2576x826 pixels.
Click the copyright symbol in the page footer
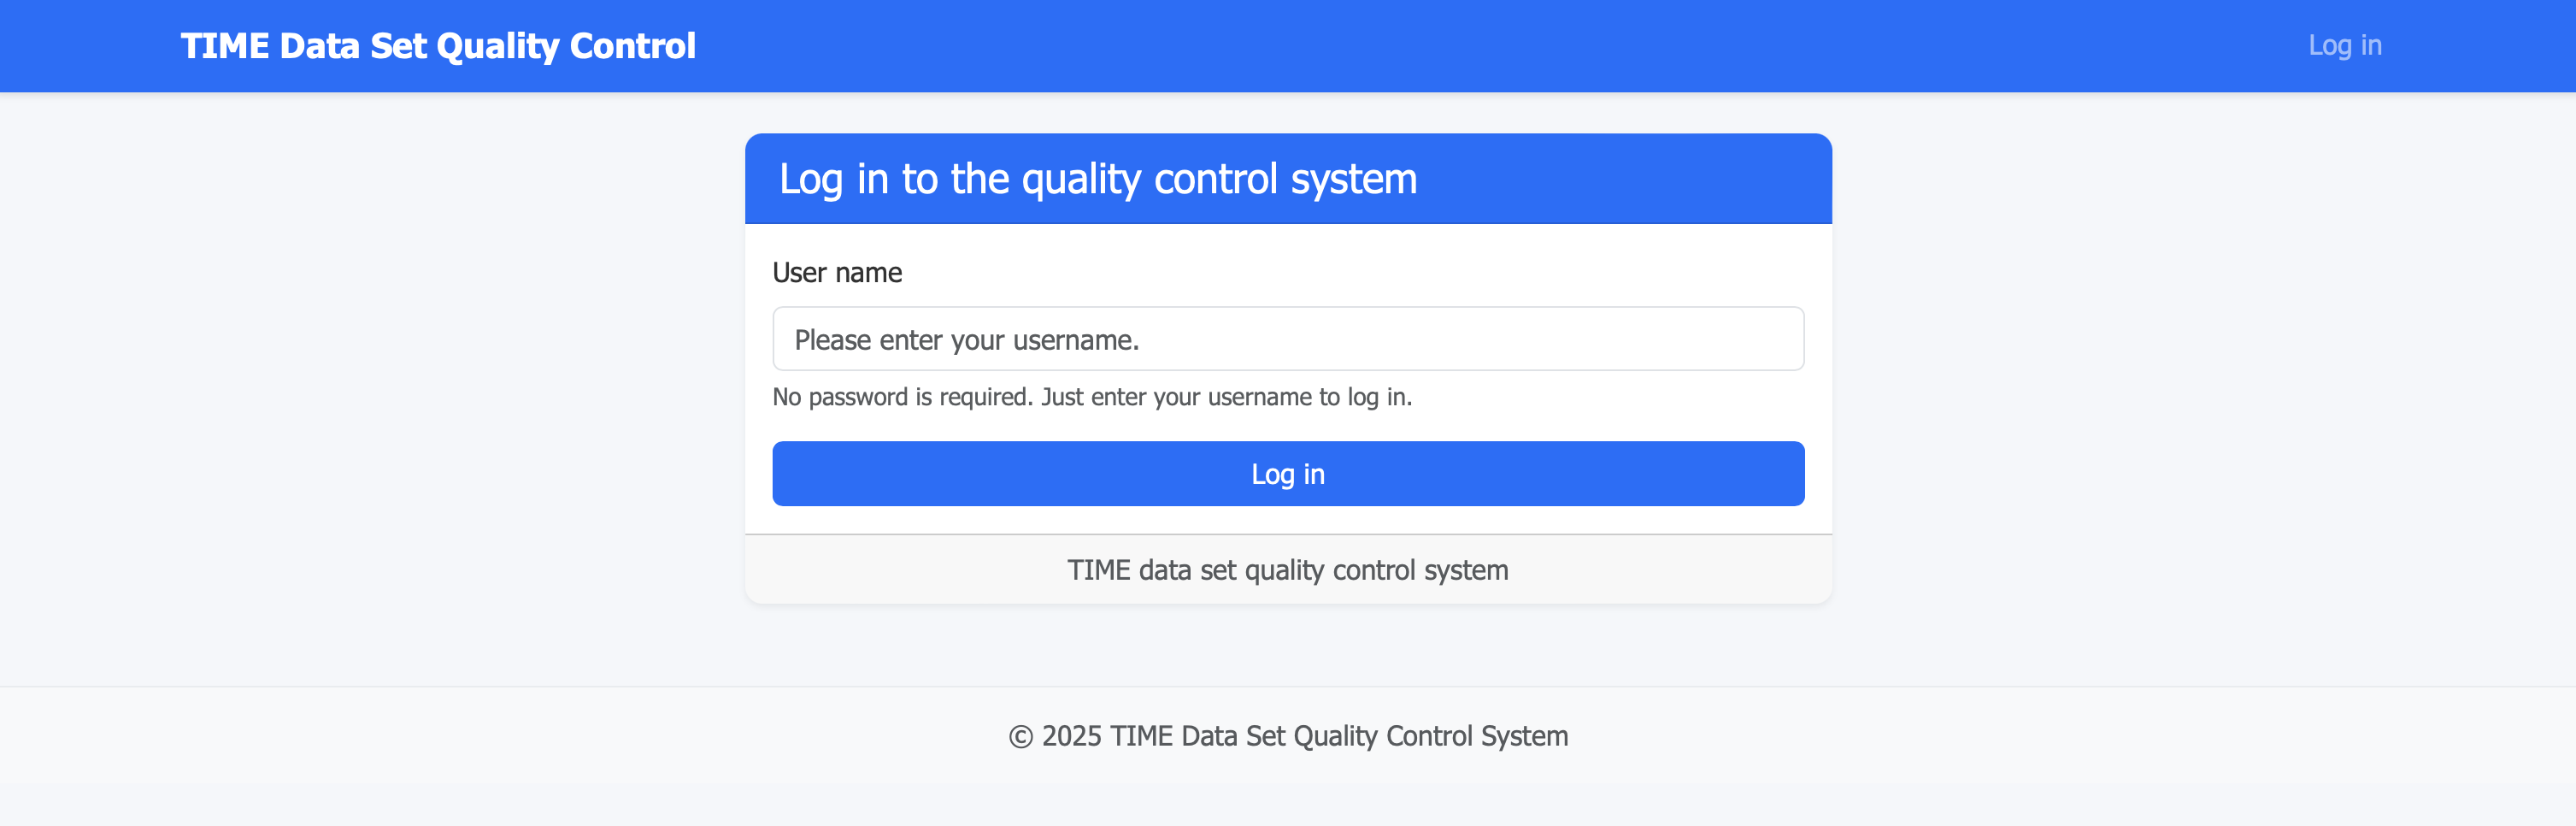click(x=1020, y=737)
